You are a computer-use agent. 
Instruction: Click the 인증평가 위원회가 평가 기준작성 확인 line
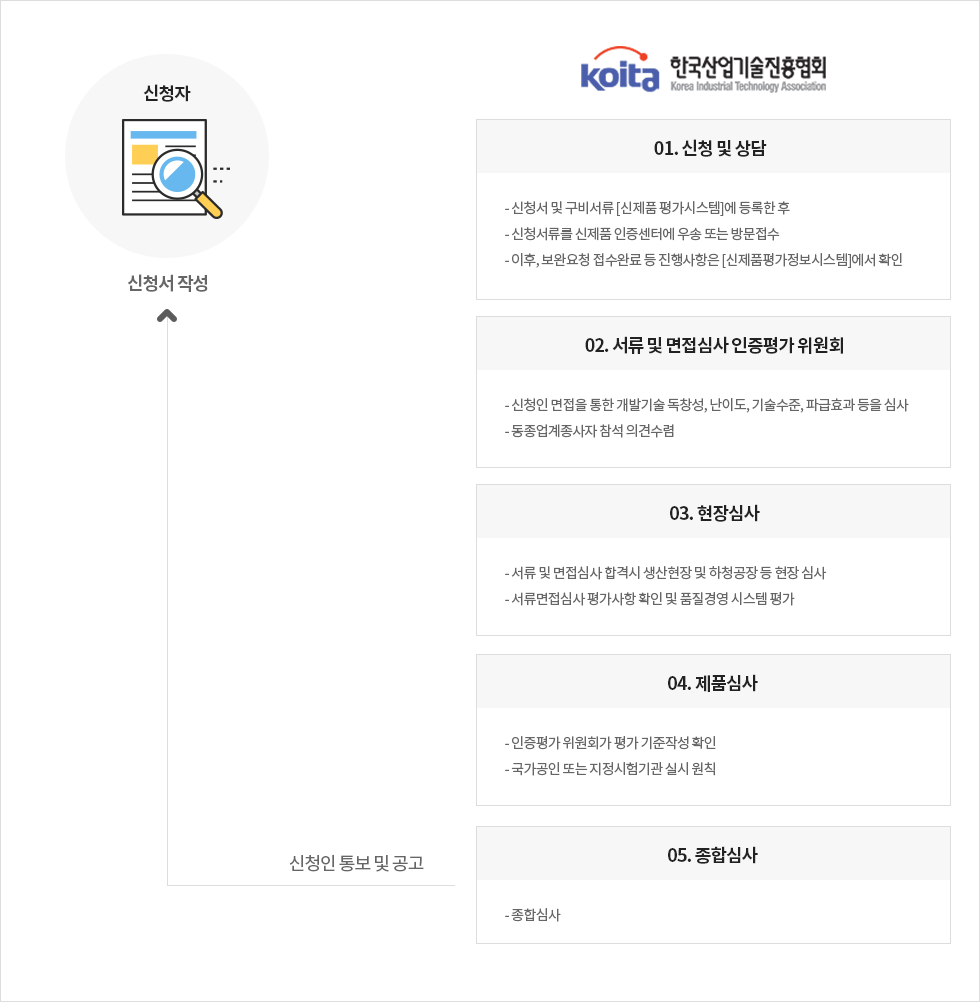(x=610, y=743)
